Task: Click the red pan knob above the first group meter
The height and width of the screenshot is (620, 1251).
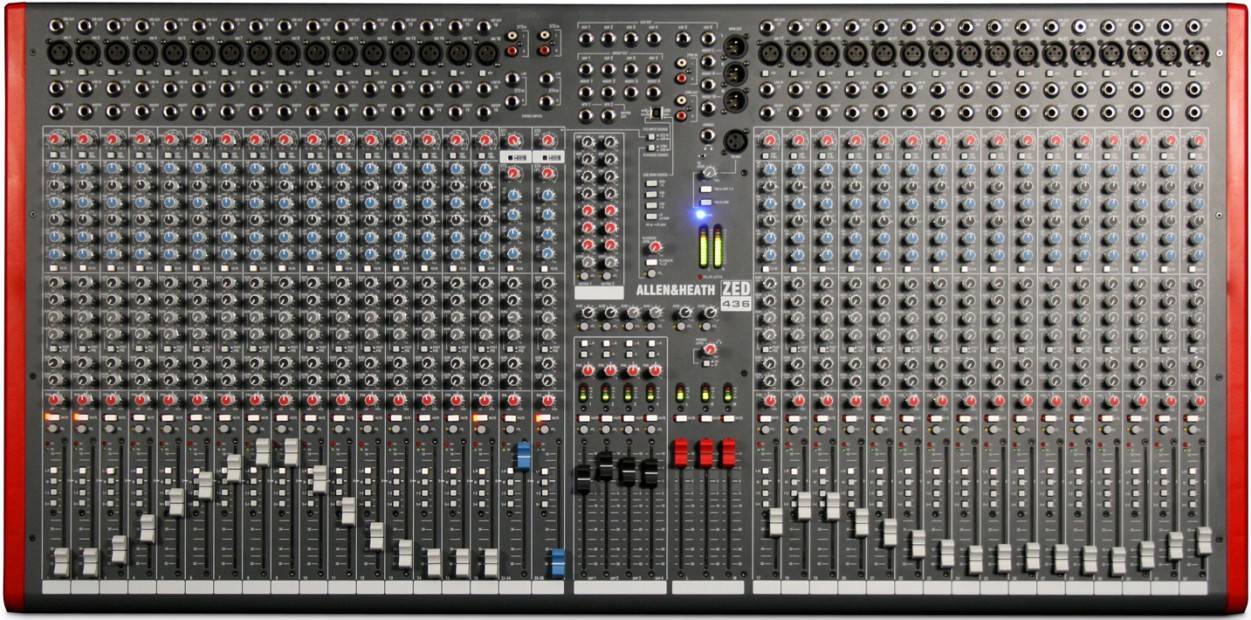Action: click(587, 368)
